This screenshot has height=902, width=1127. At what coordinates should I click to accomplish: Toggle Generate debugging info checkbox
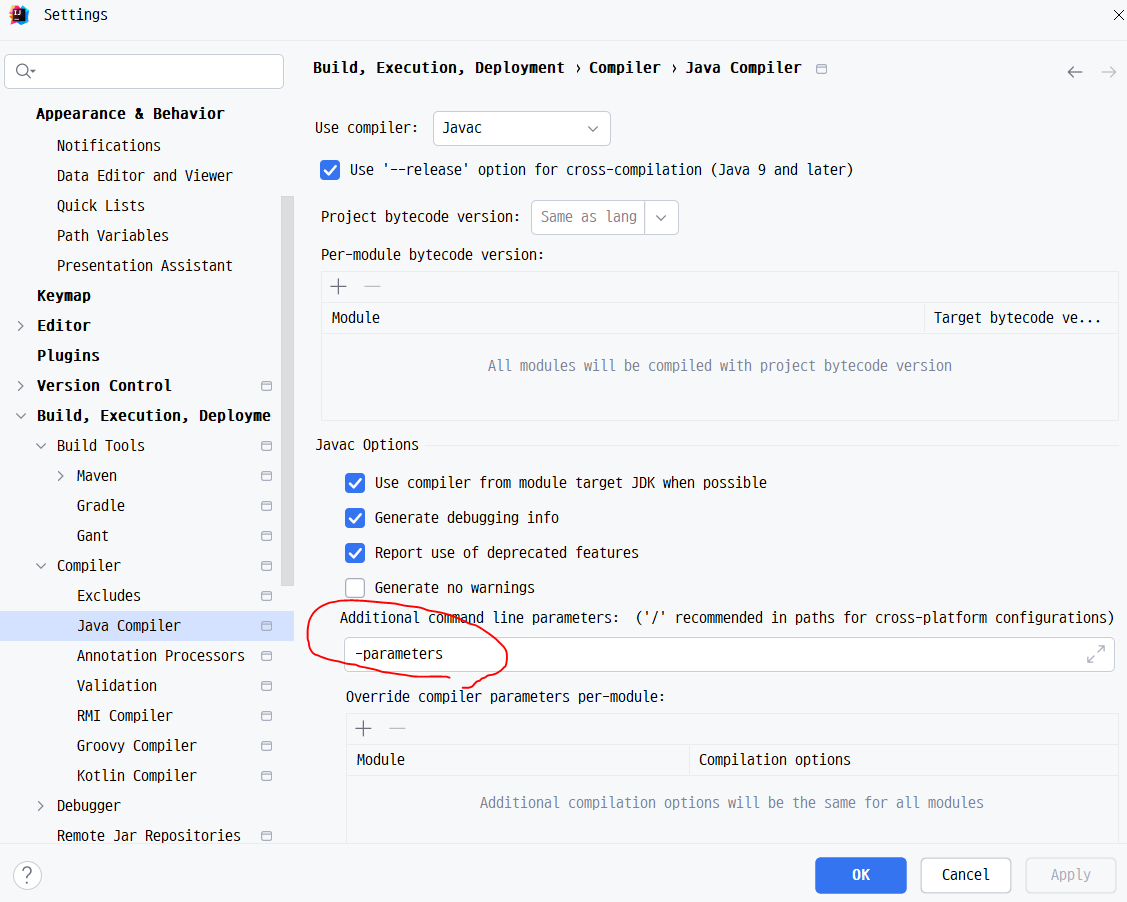pyautogui.click(x=355, y=518)
